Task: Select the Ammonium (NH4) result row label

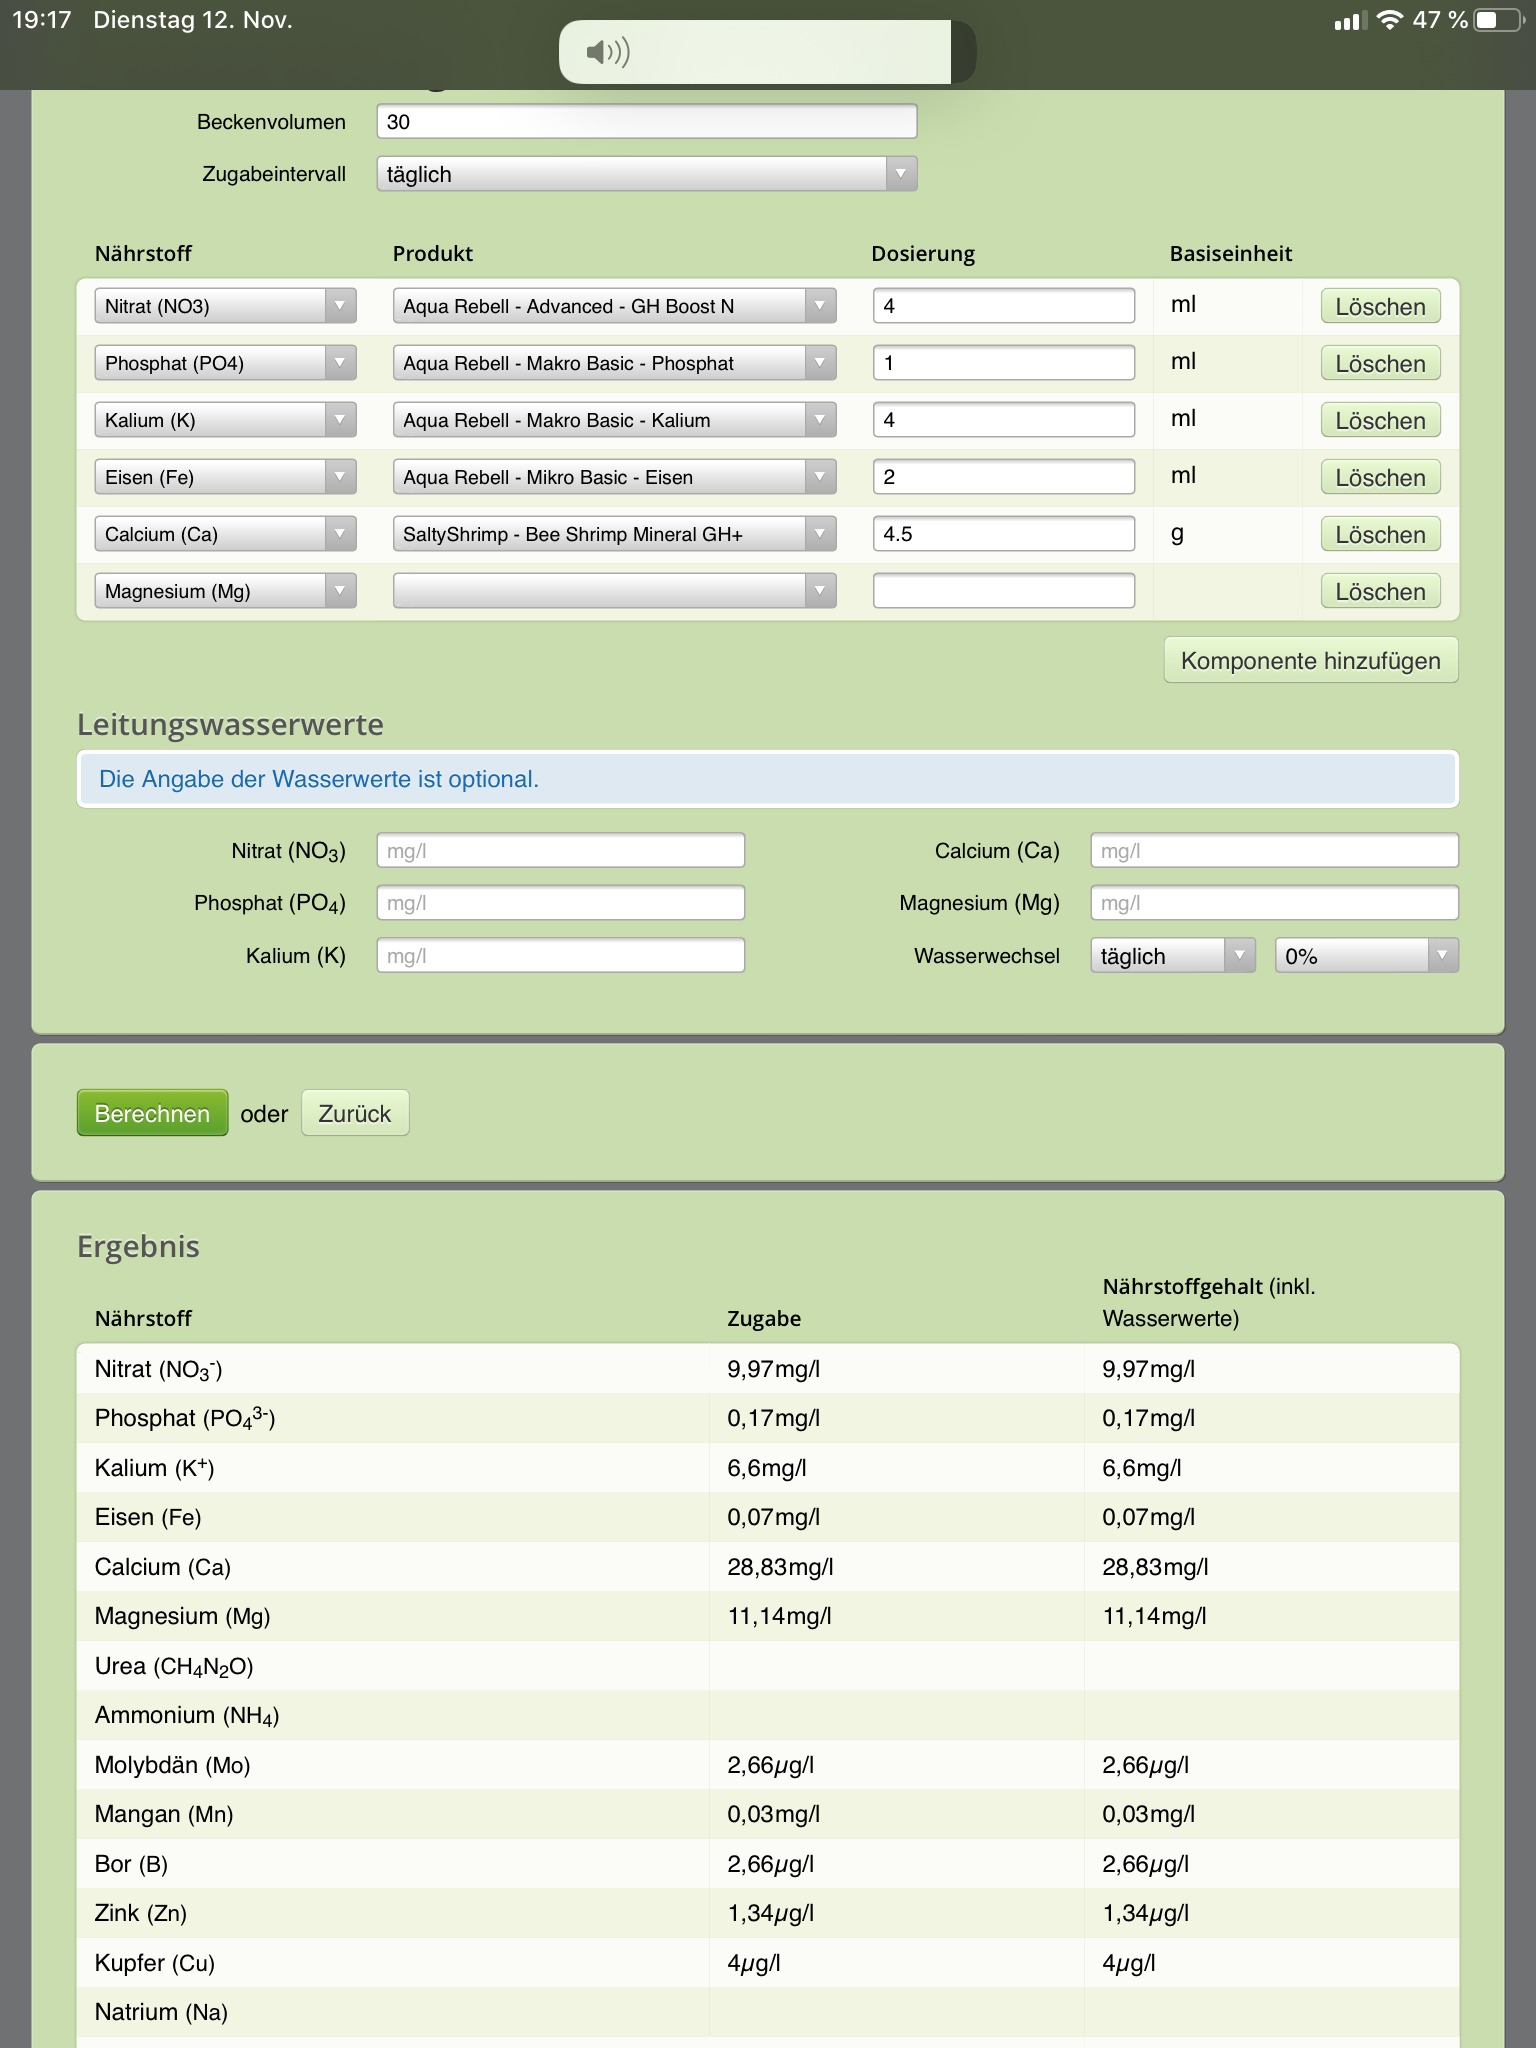Action: tap(187, 1716)
